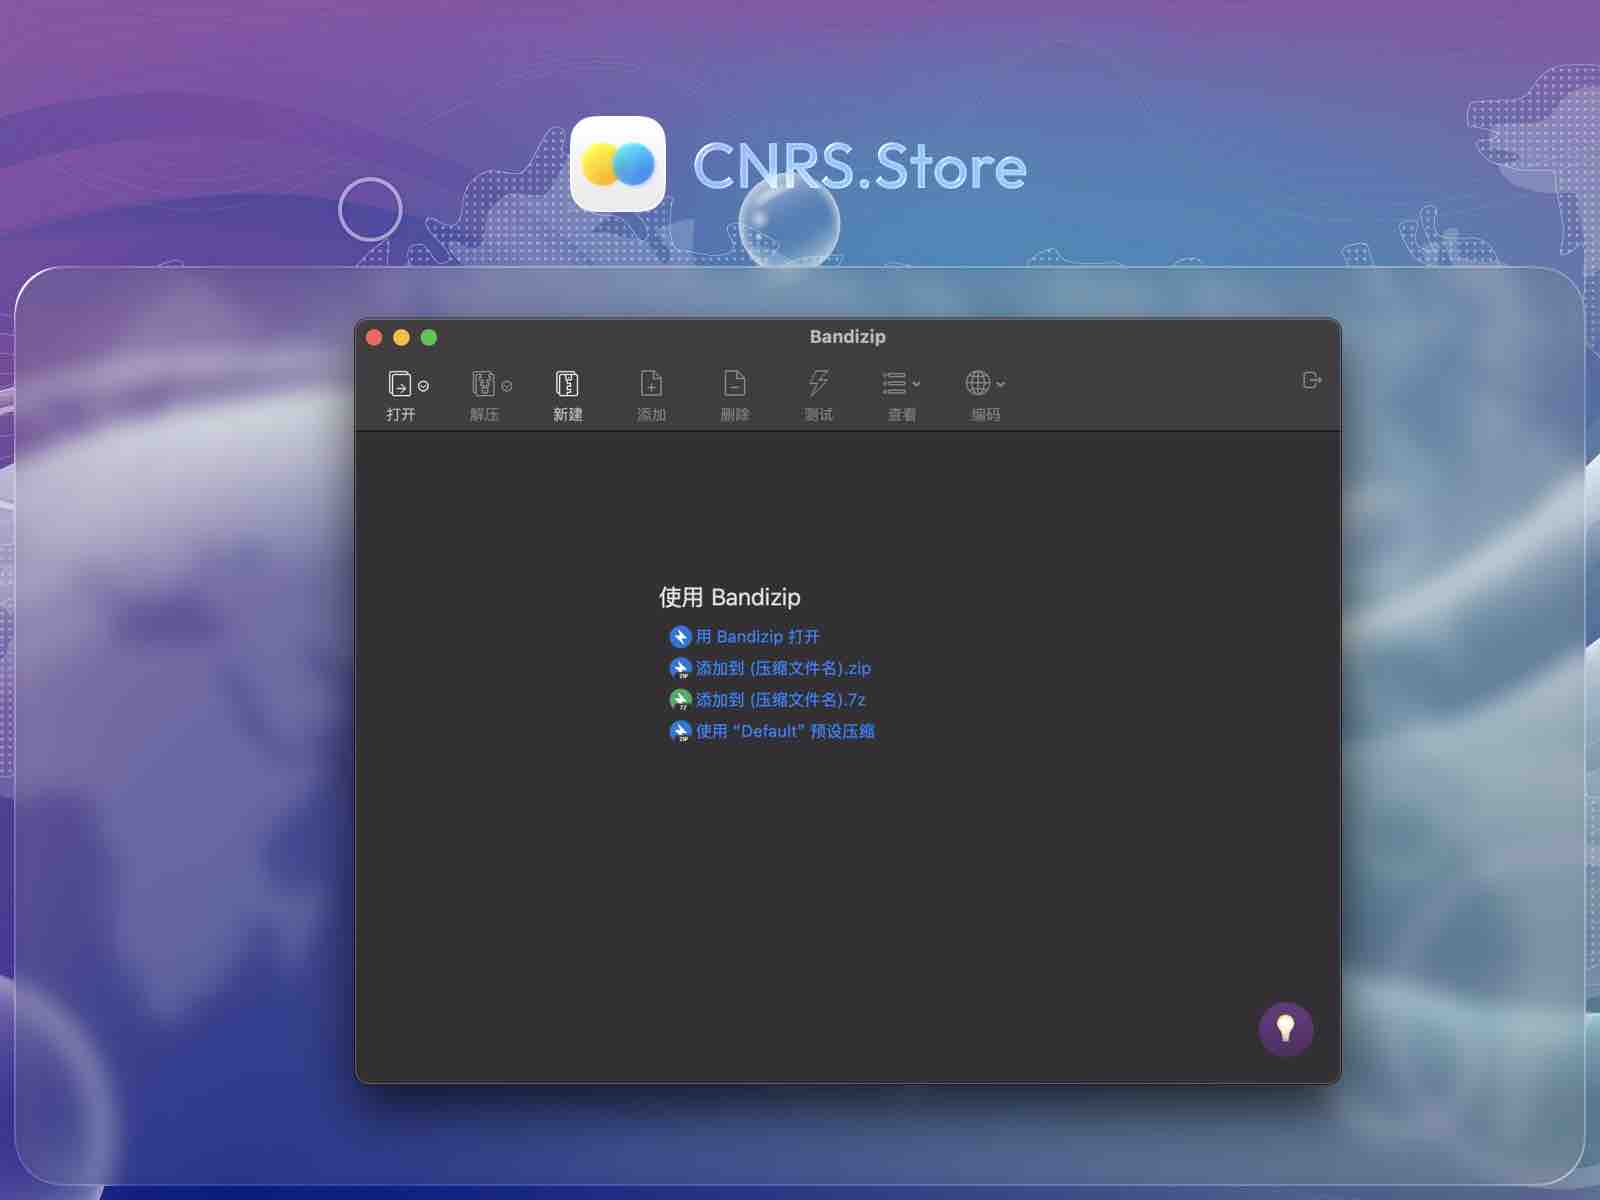The image size is (1600, 1200).
Task: Click link 添加到 (压缩文件名).7z
Action: [780, 700]
